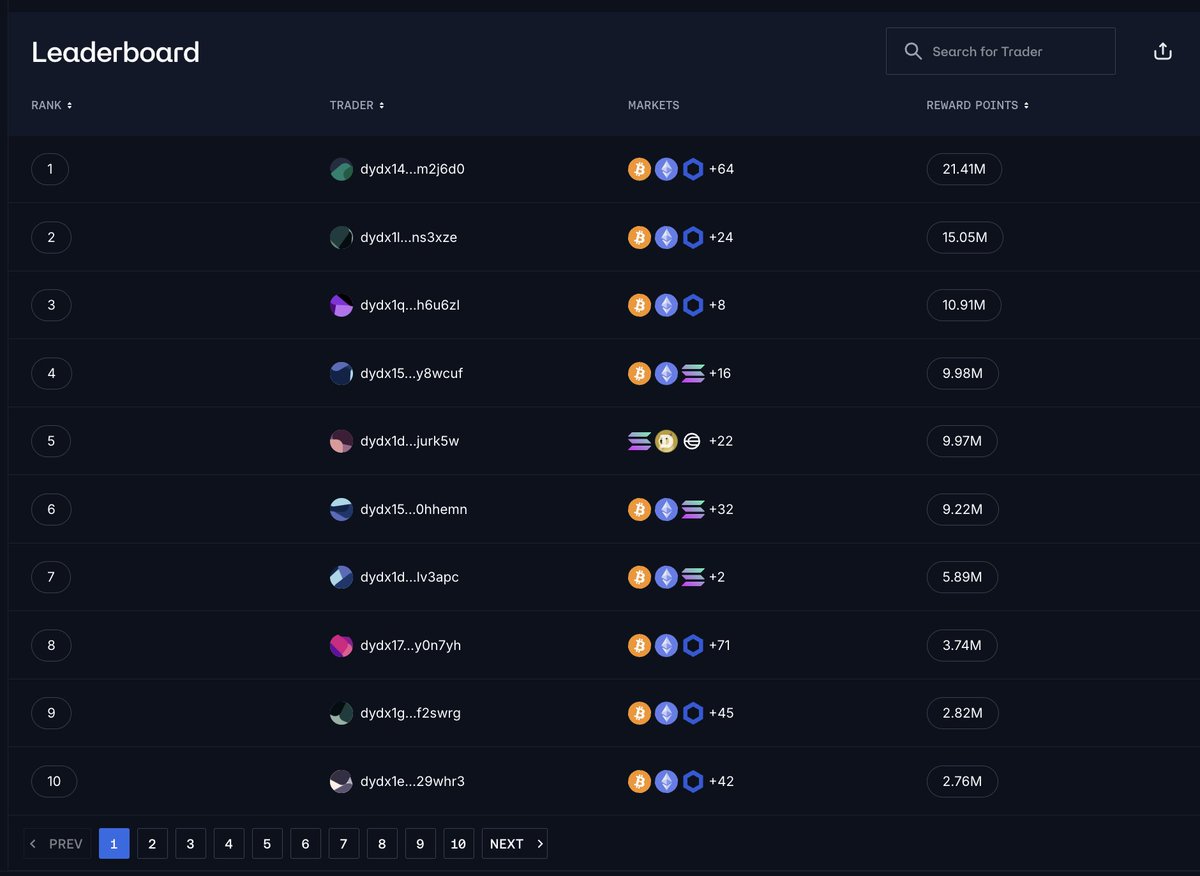
Task: Click the 5.89M reward points value
Action: point(963,577)
